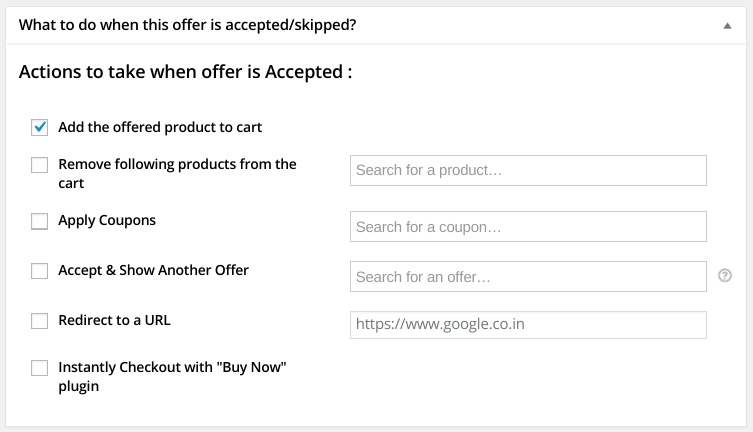Viewport: 753px width, 432px height.
Task: Click the 'What to do when this offer' header title
Action: click(187, 25)
